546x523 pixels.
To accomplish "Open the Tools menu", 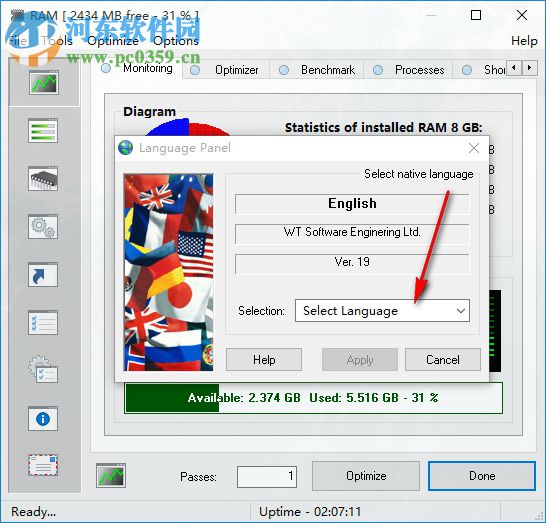I will click(57, 41).
